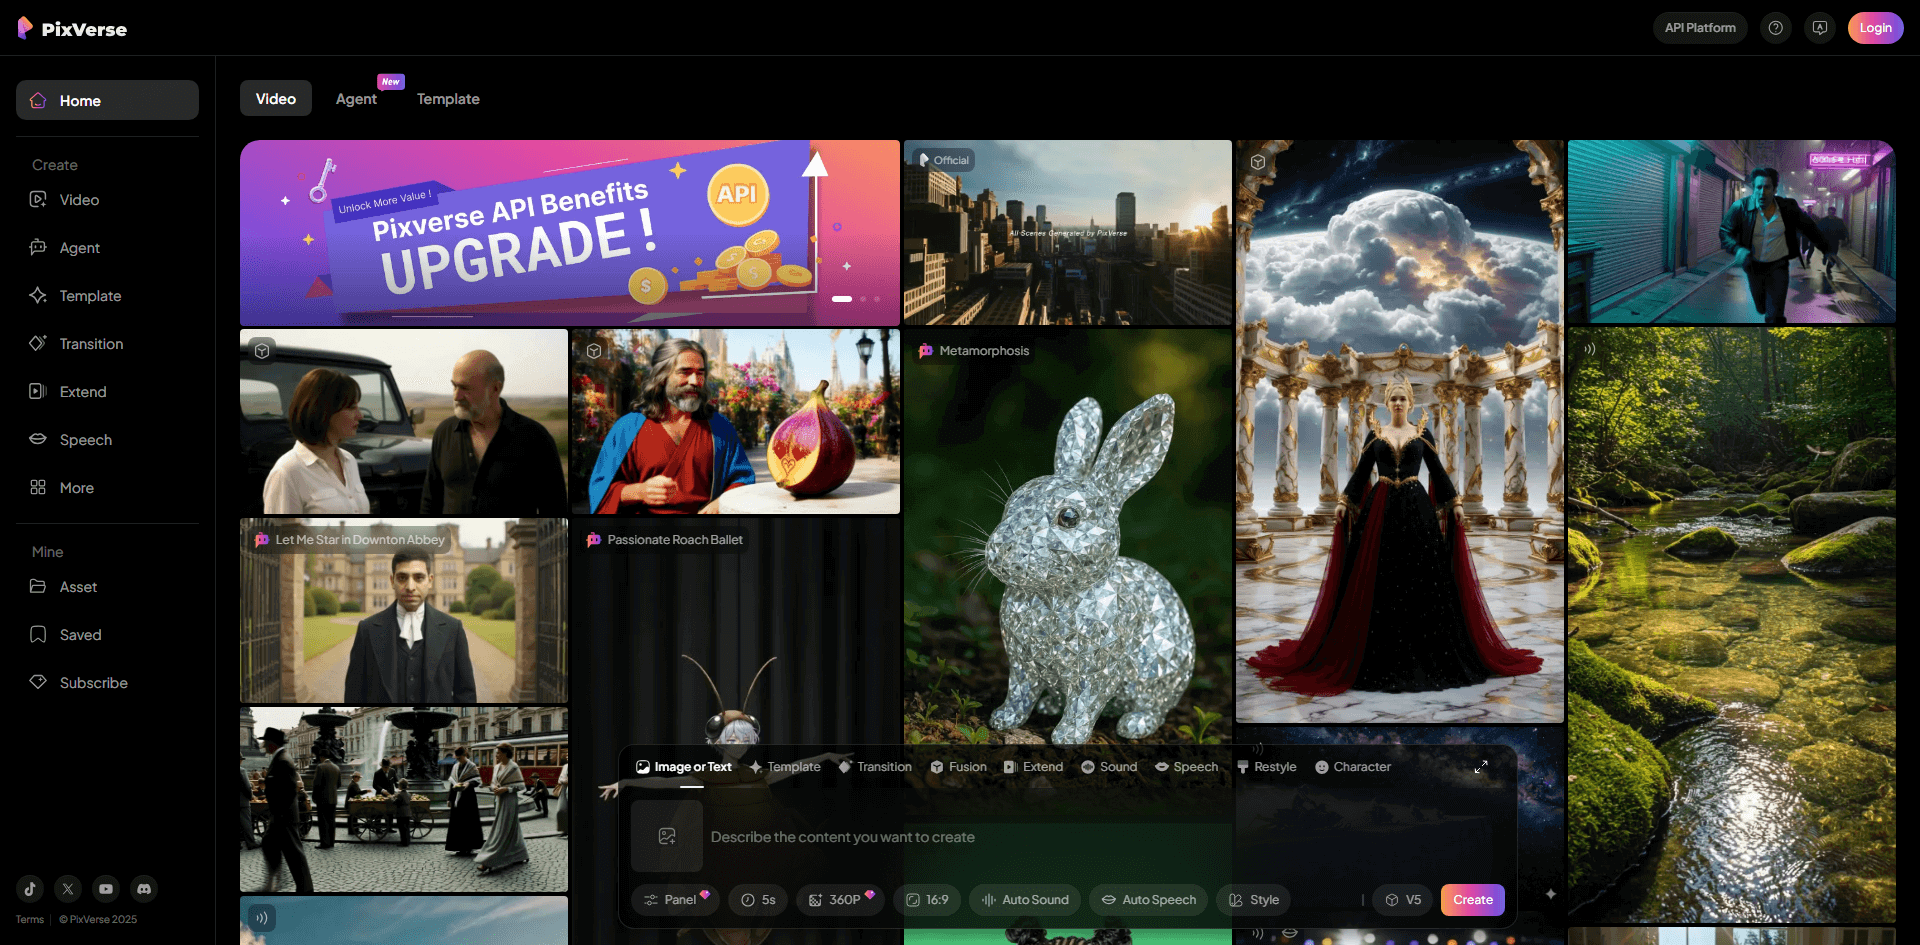Open the X (Twitter) social link

point(68,889)
